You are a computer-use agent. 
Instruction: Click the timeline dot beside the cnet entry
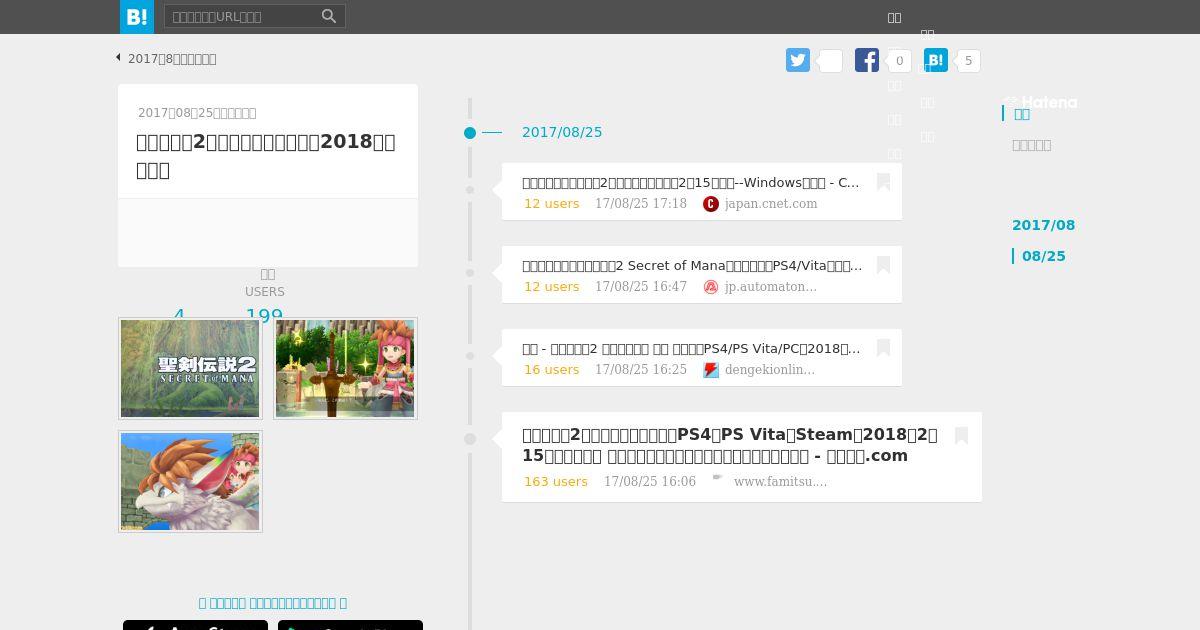pos(470,190)
